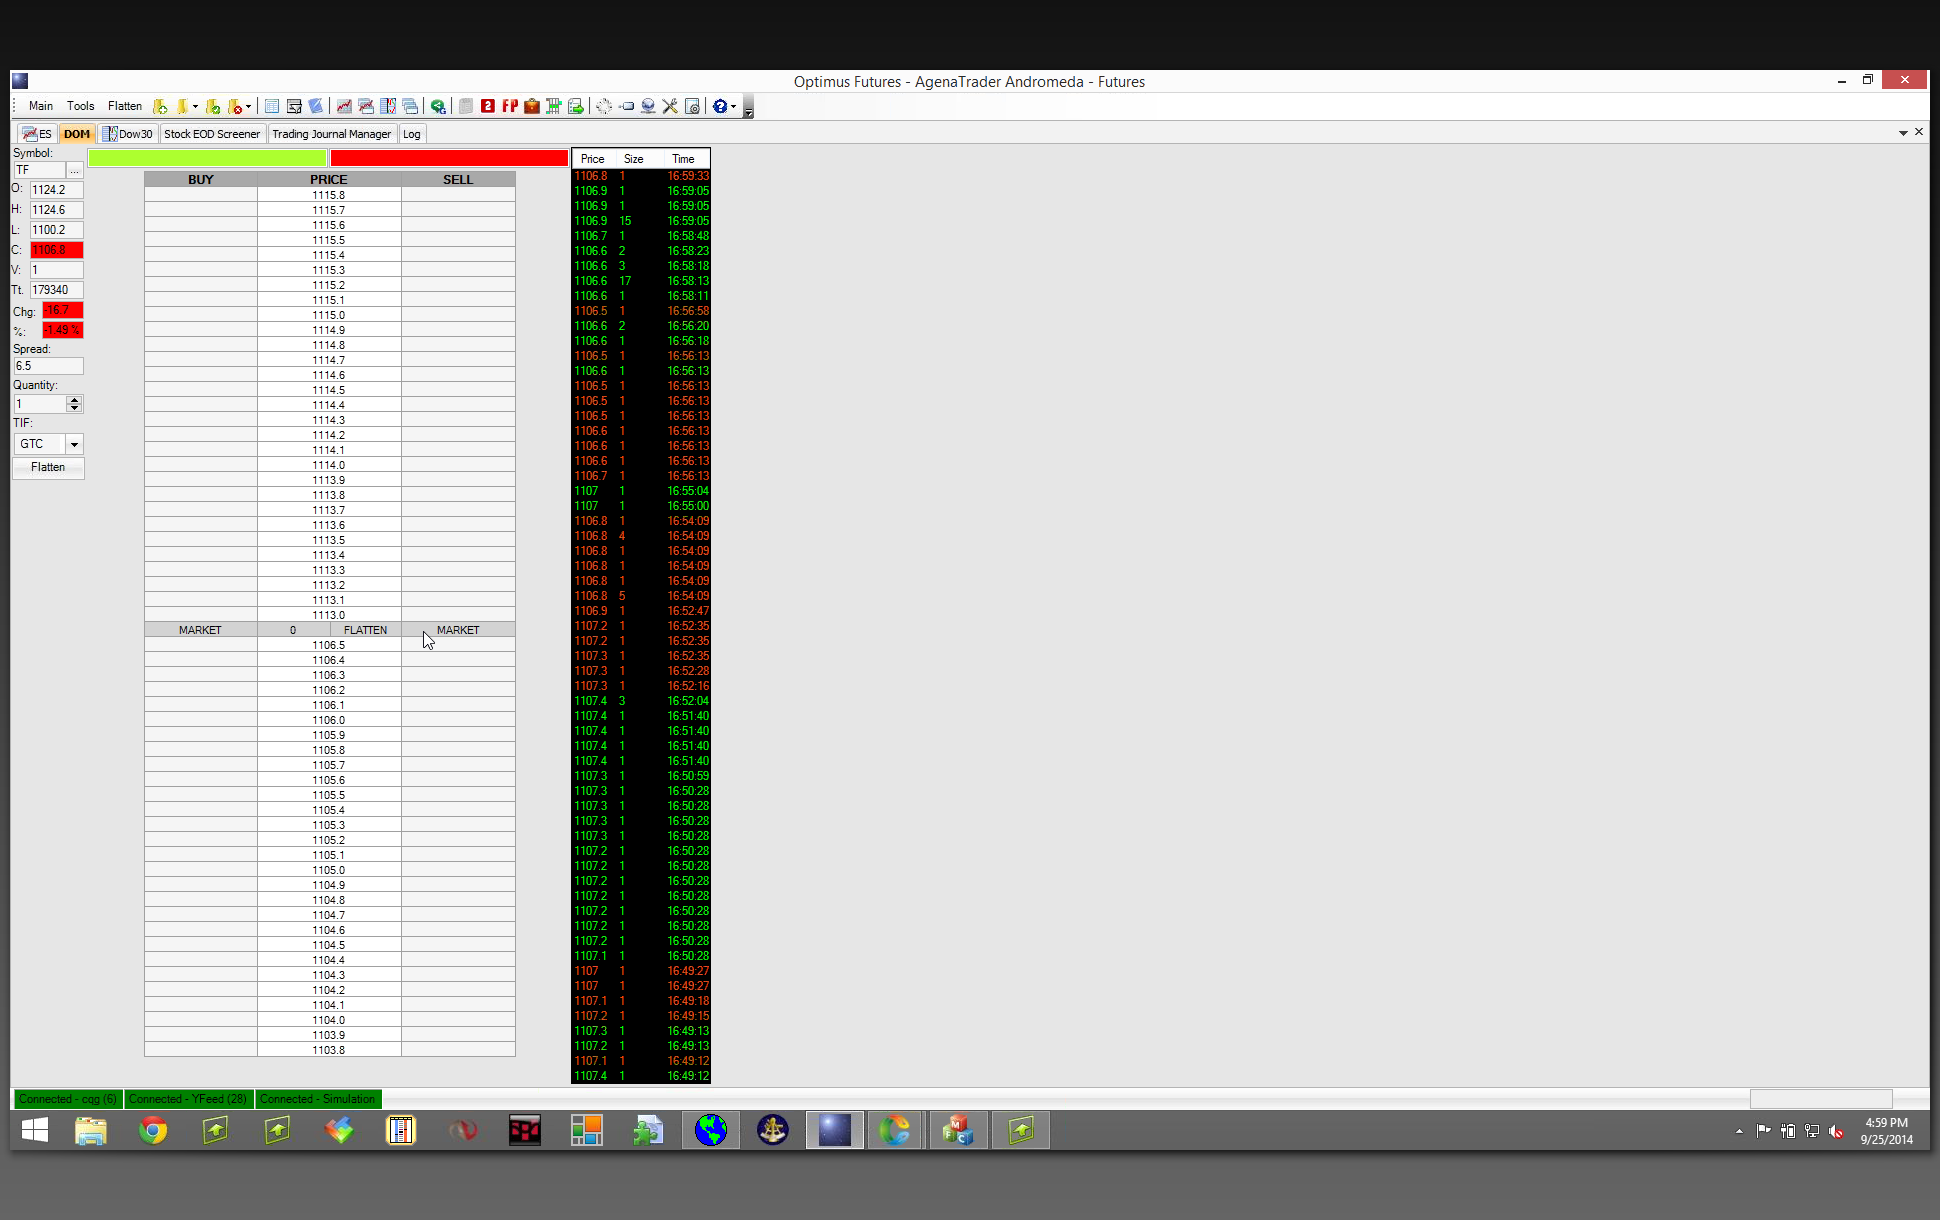
Task: Expand the help icon dropdown arrow
Action: coord(733,106)
